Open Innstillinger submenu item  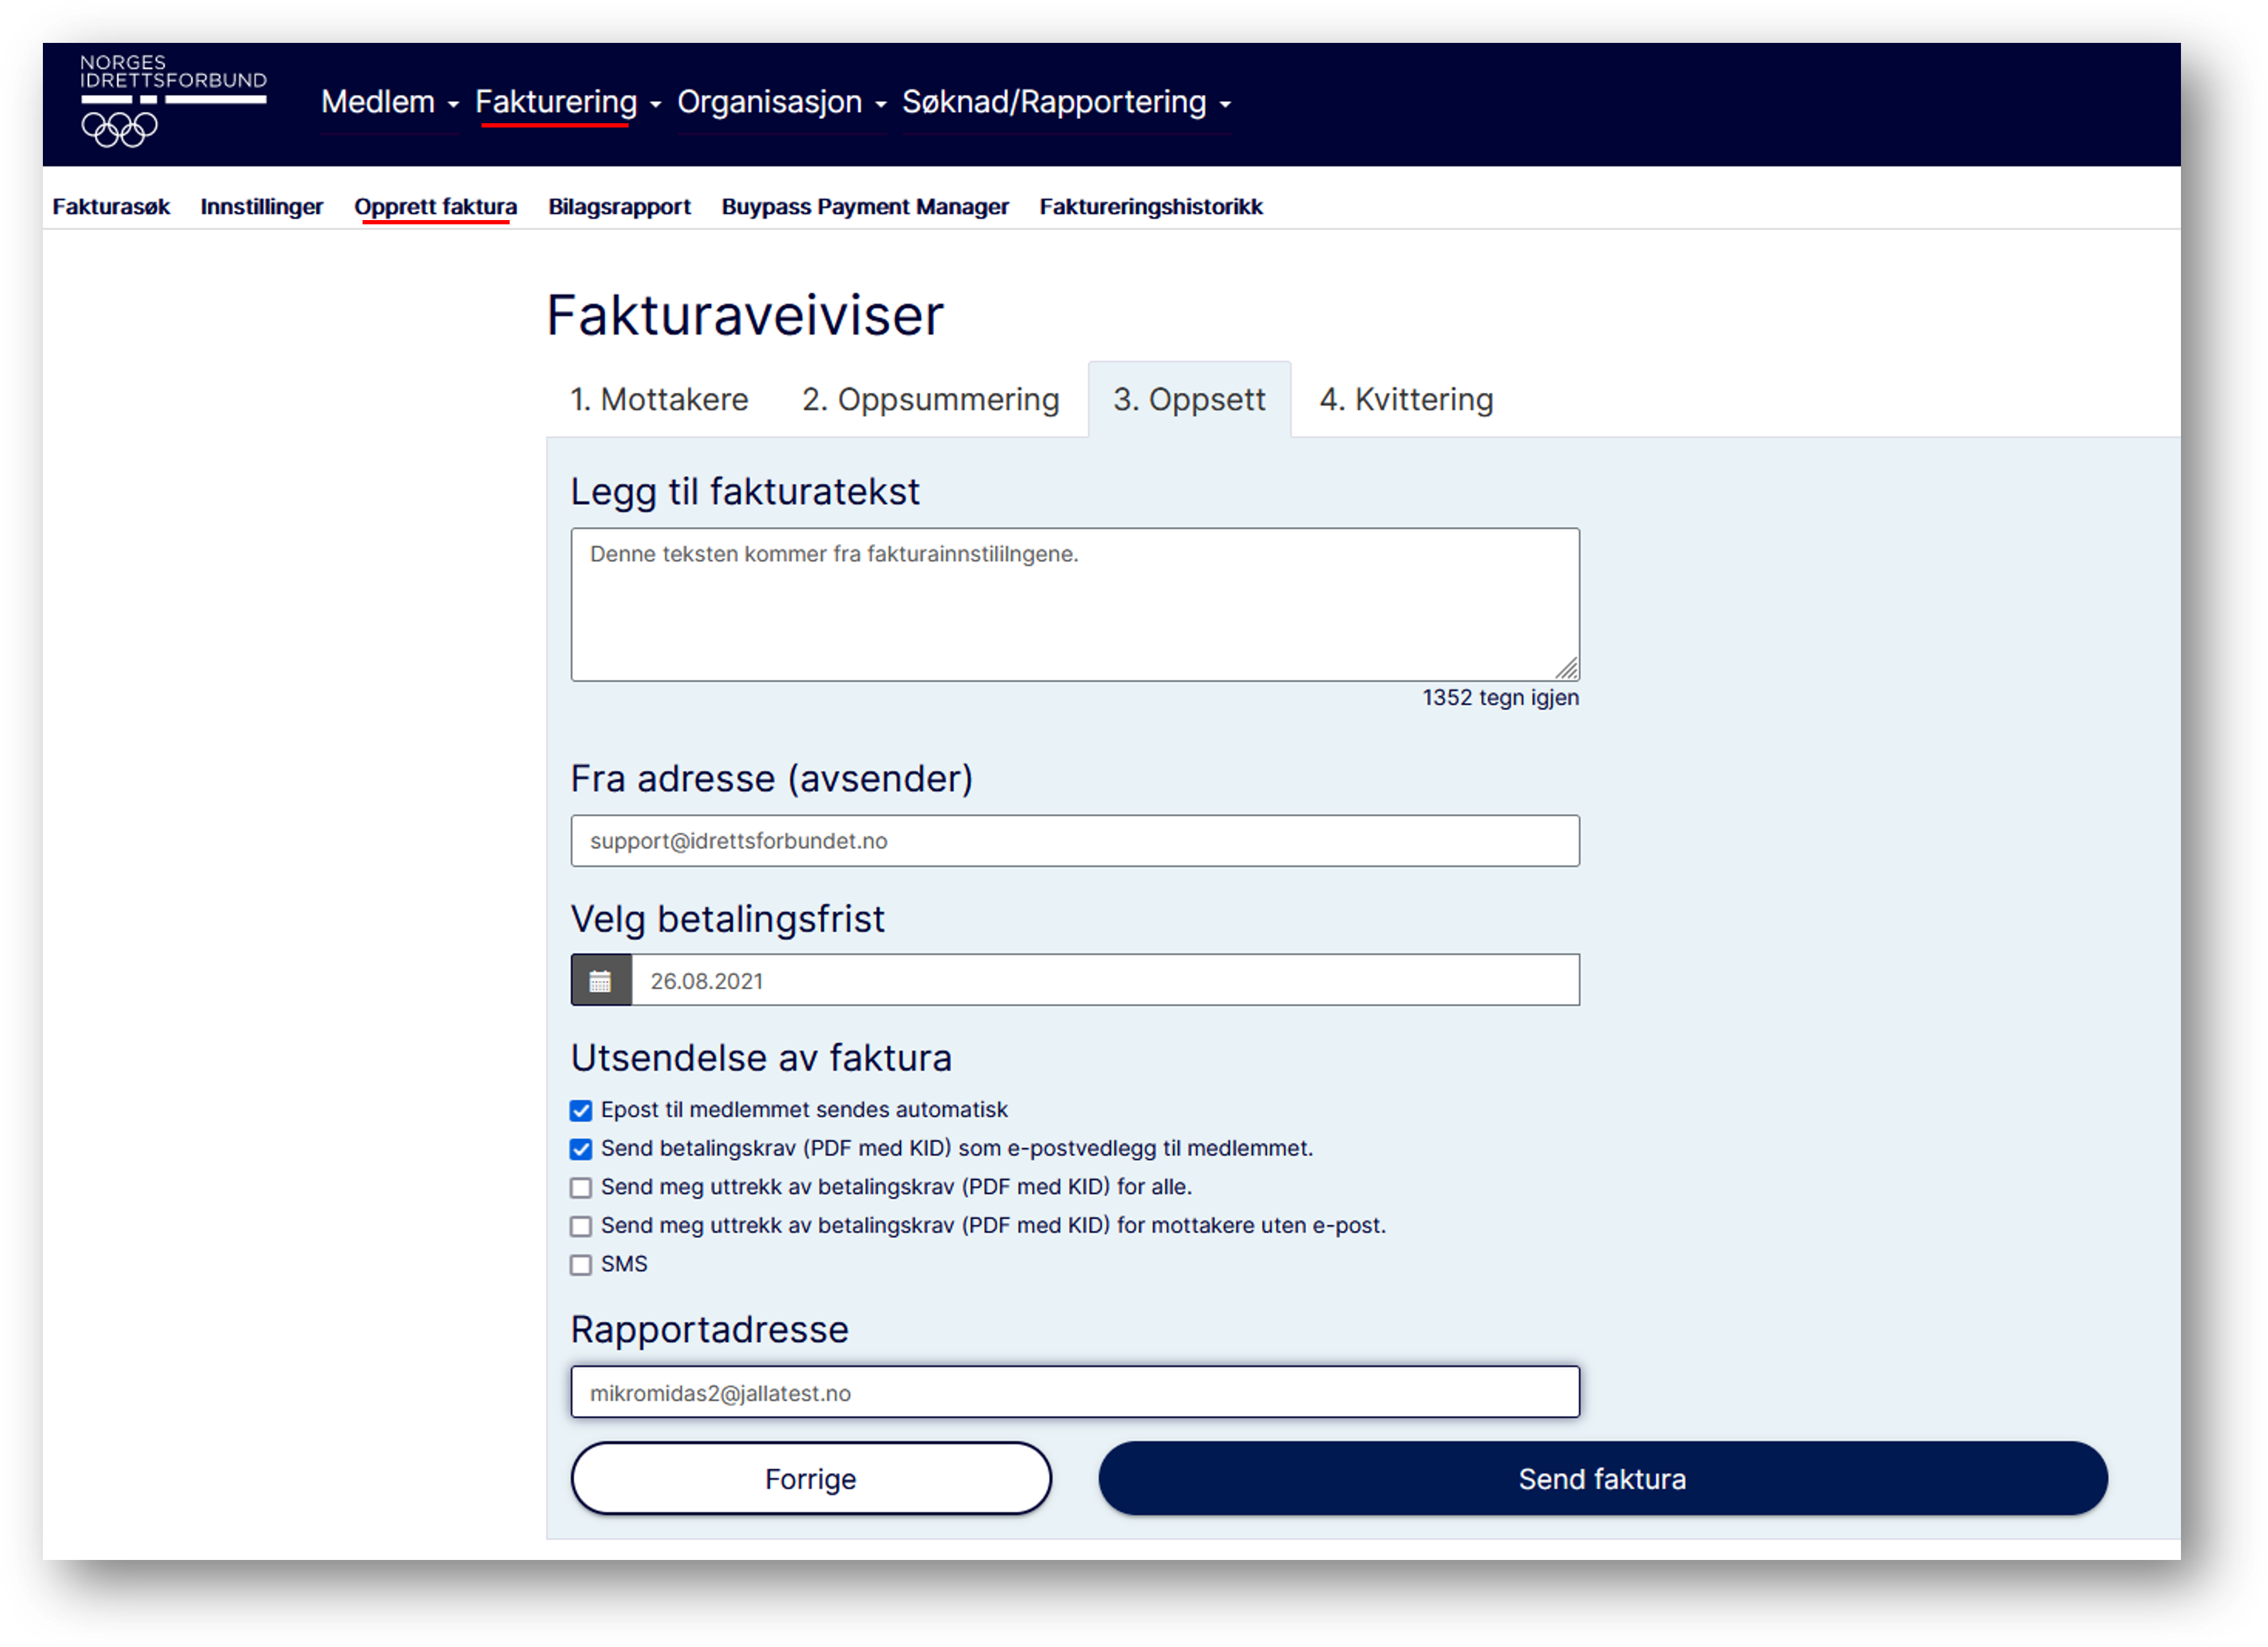tap(262, 207)
